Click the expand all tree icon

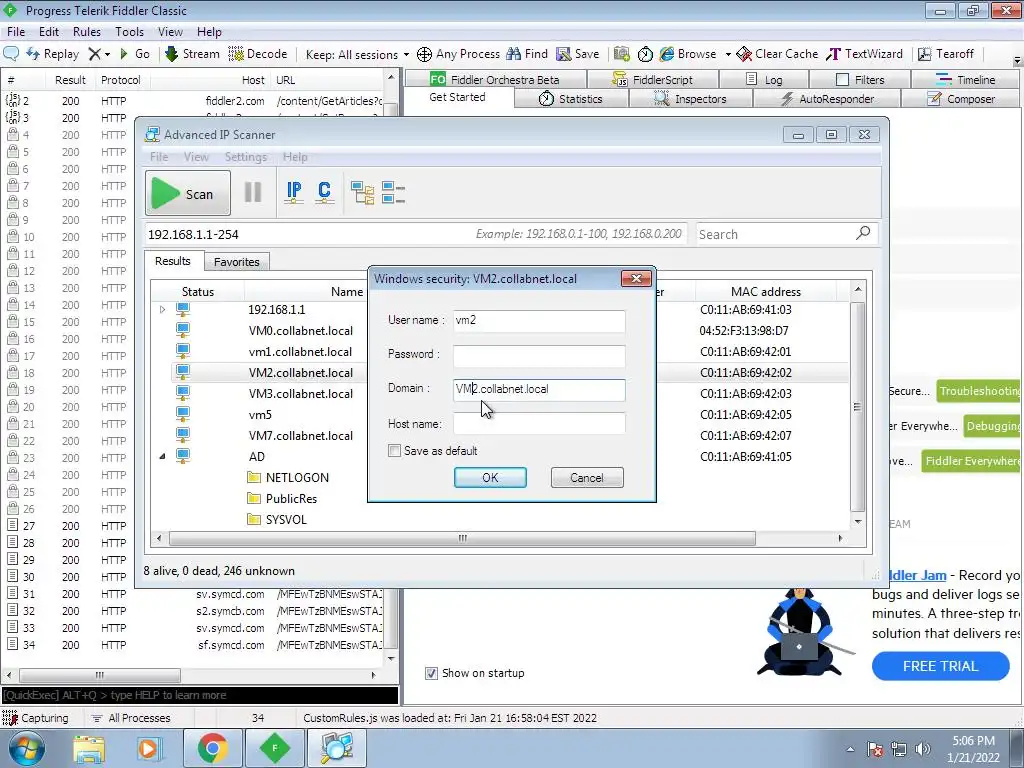[x=362, y=193]
